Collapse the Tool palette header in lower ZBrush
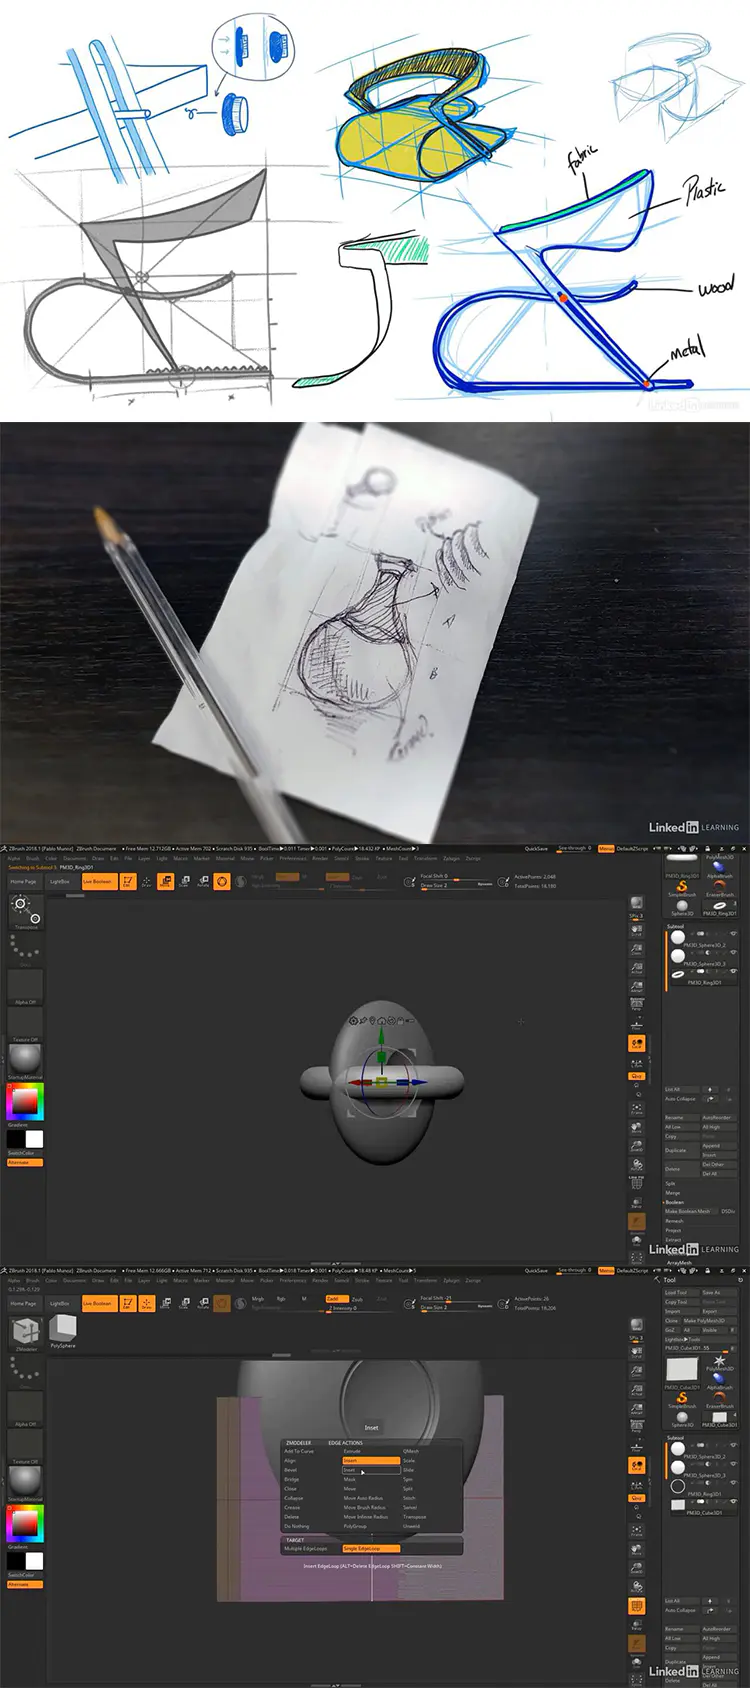The image size is (750, 1688). pyautogui.click(x=670, y=1280)
